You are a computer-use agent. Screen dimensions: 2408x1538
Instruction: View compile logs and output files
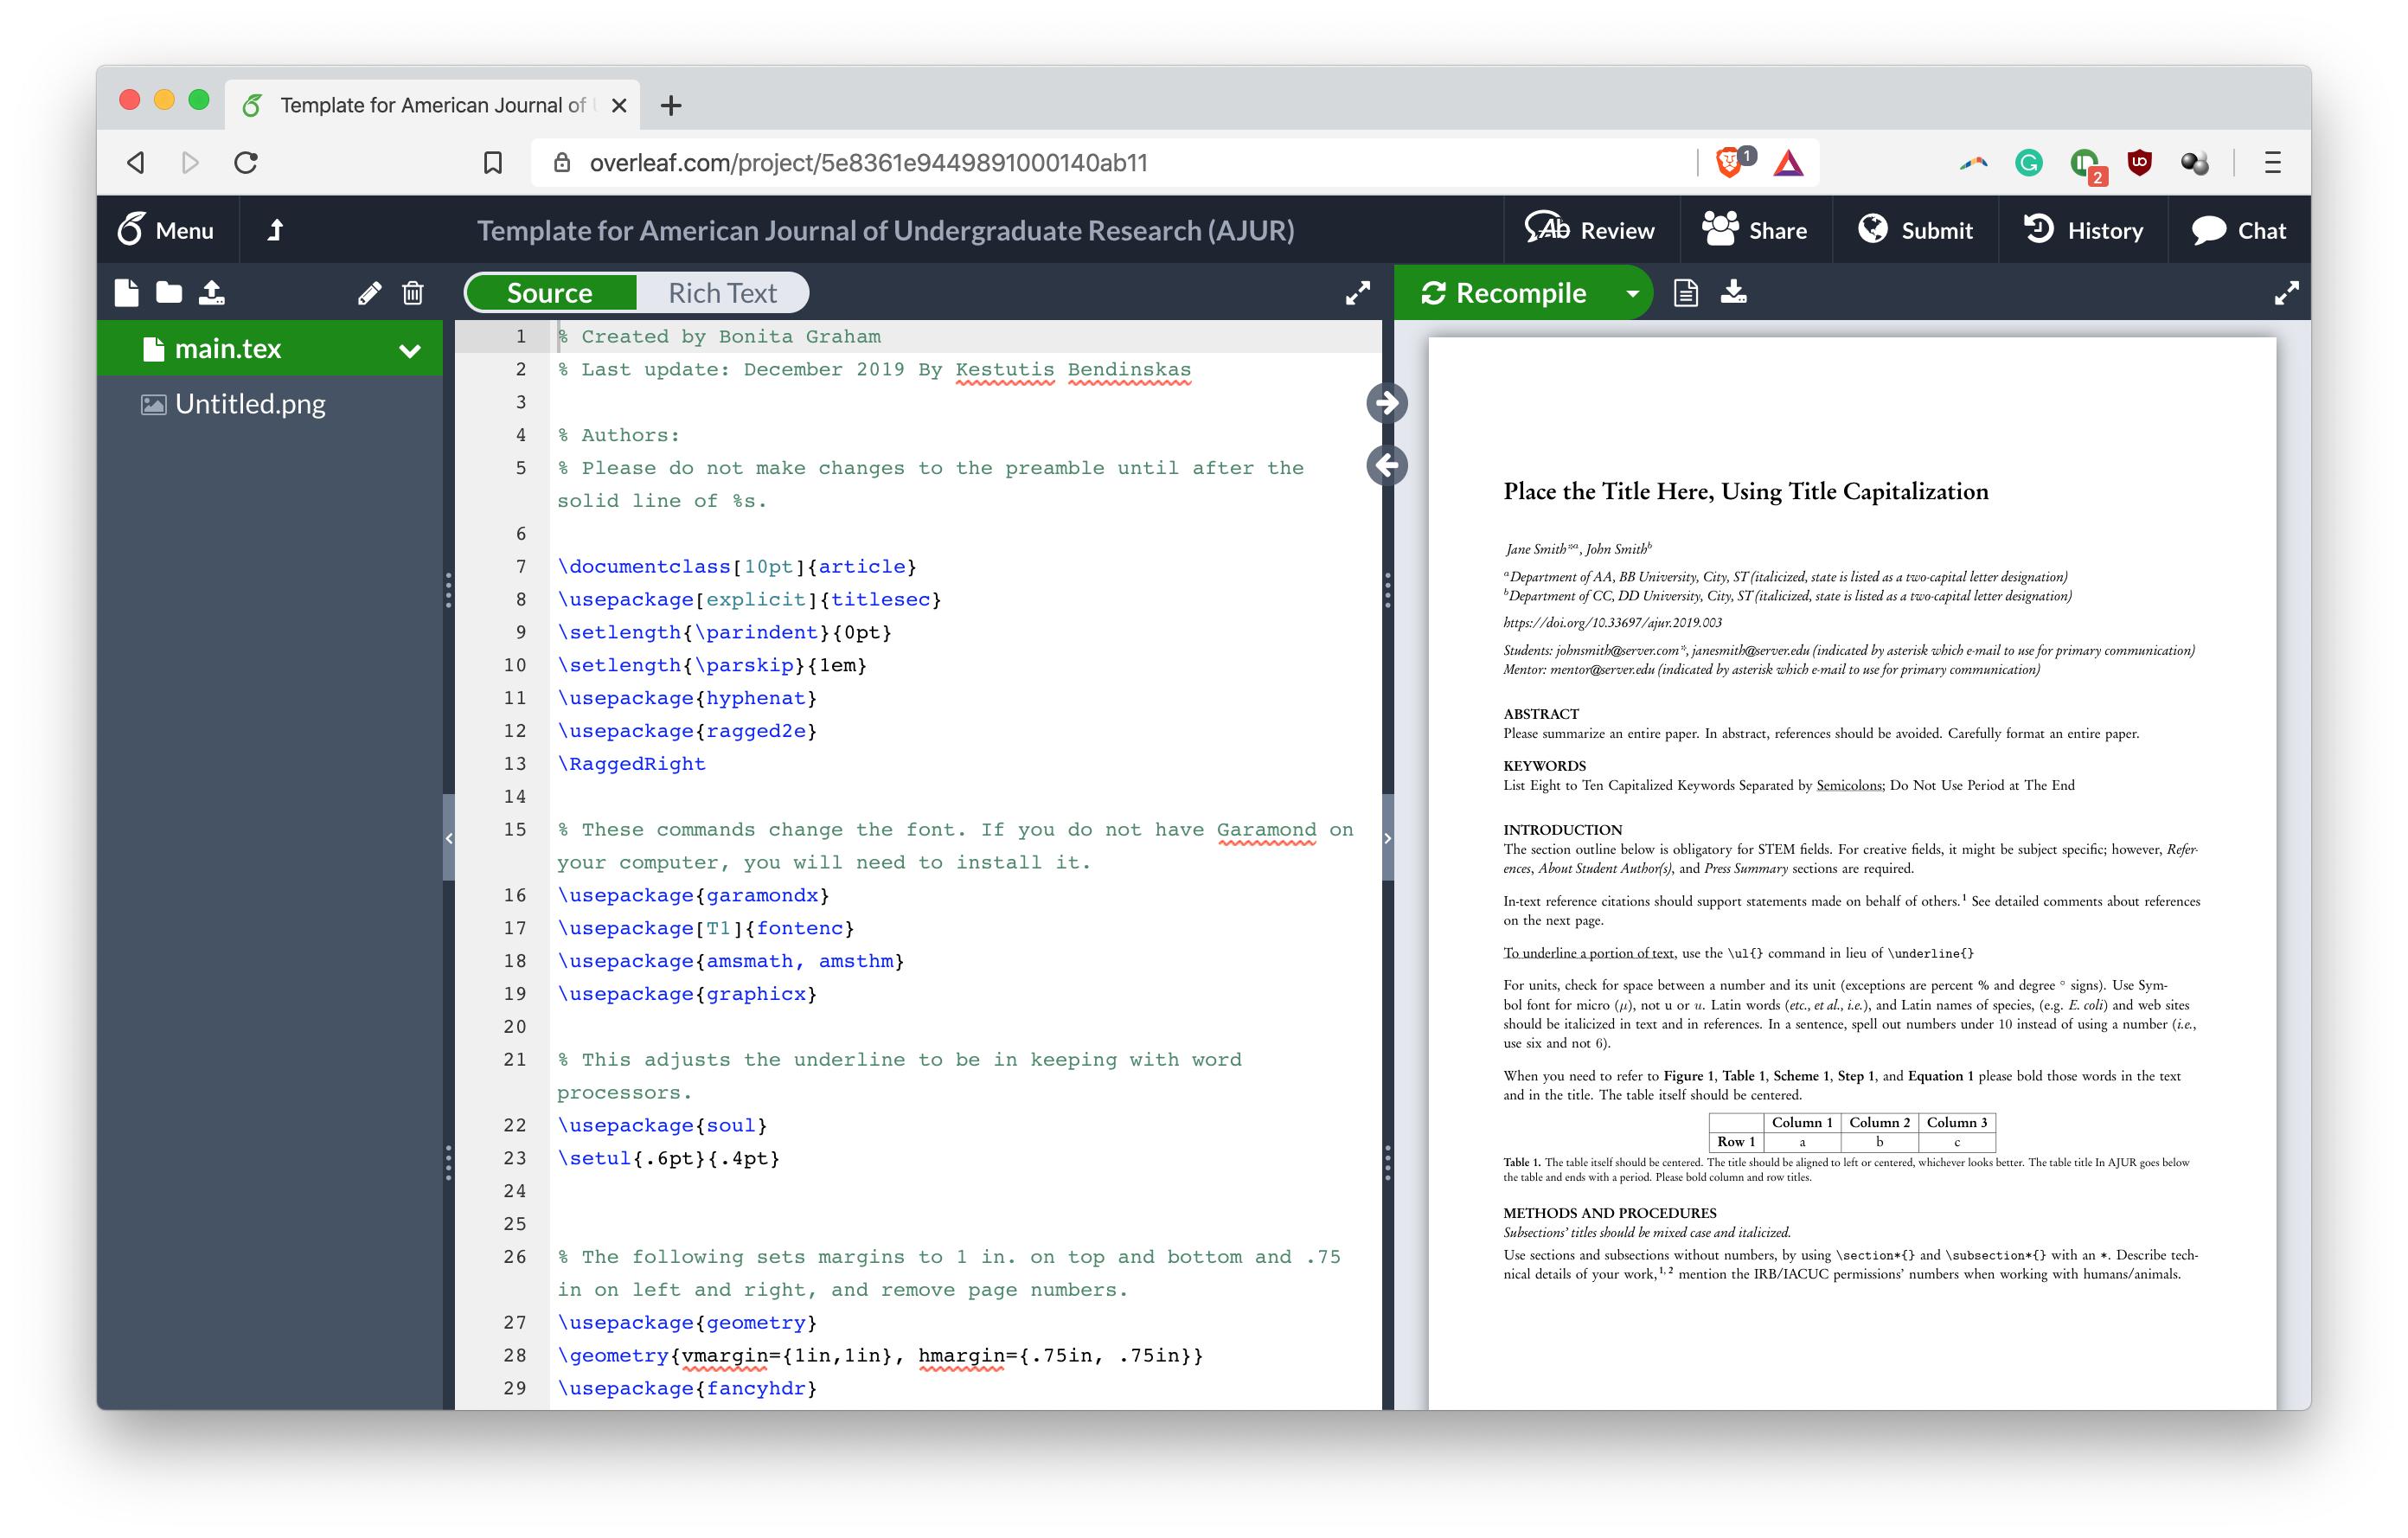pos(1686,292)
